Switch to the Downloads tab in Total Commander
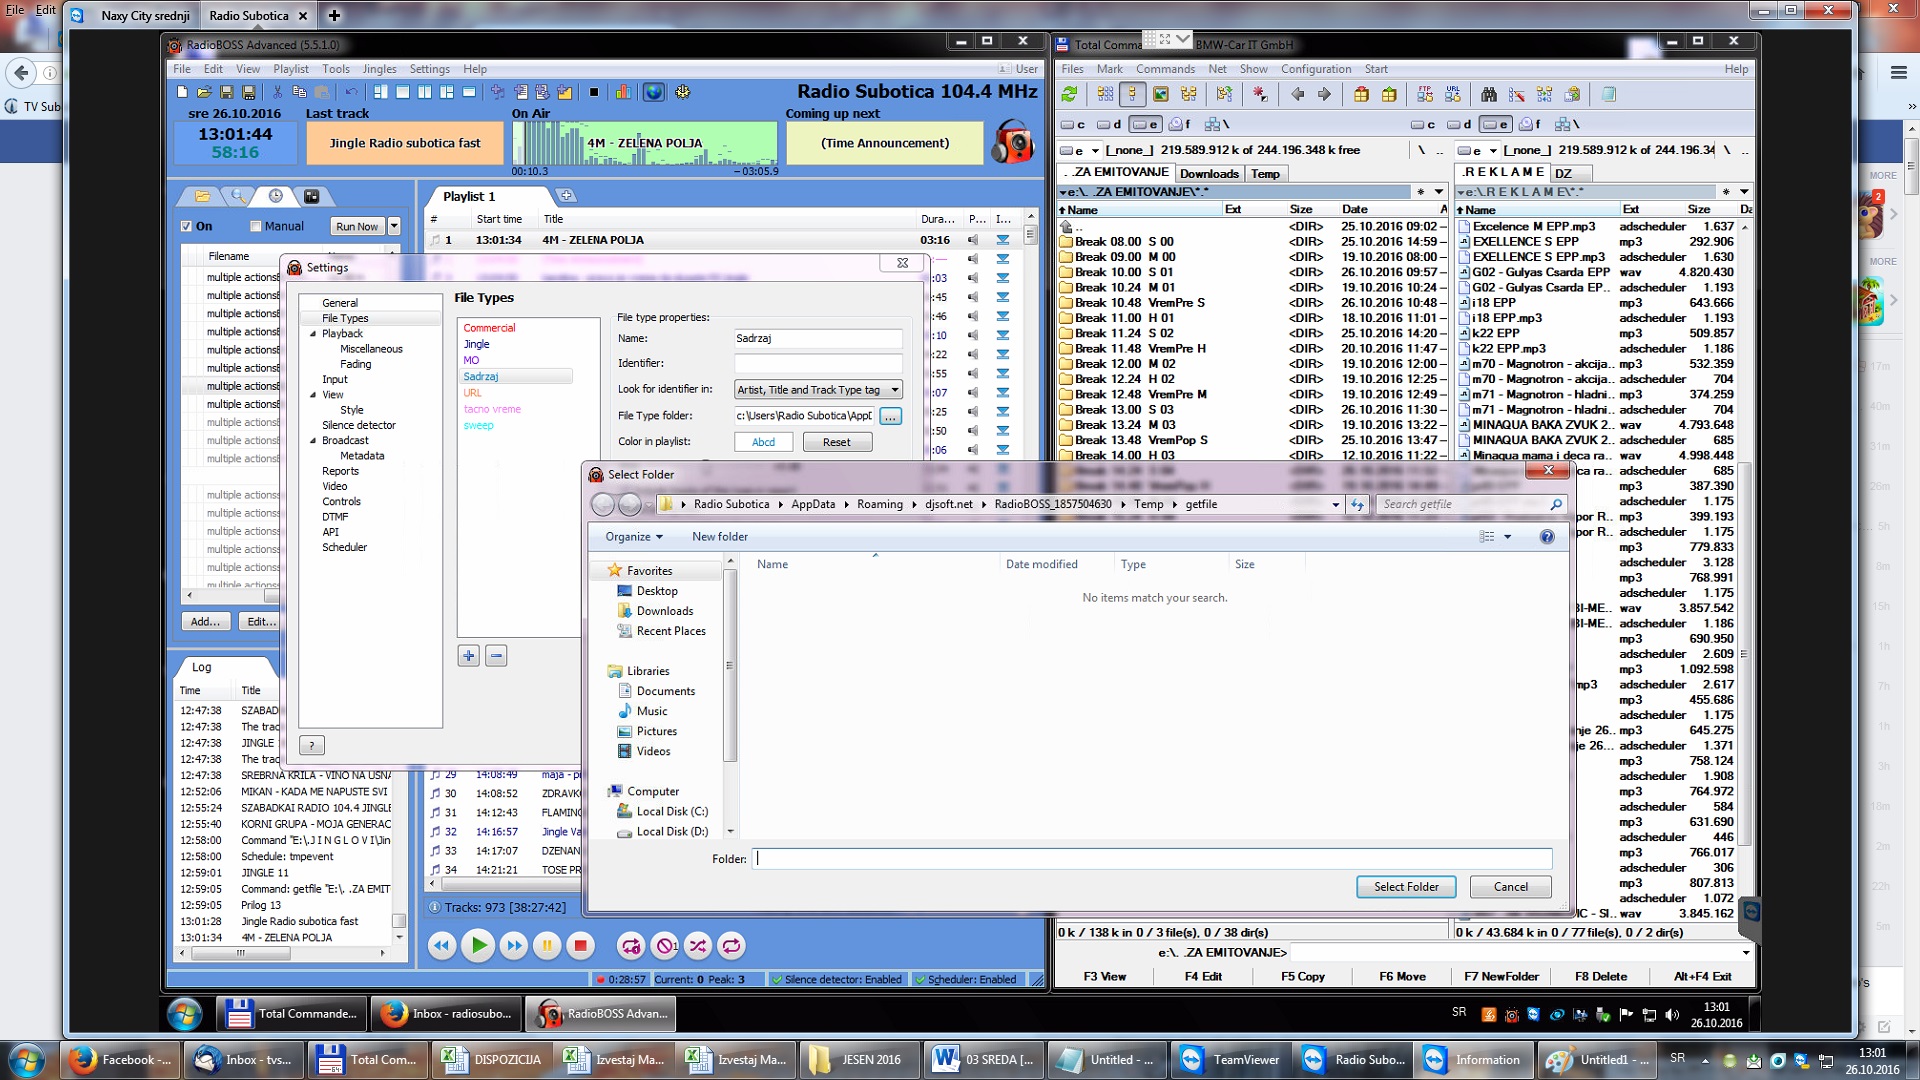Image resolution: width=1920 pixels, height=1080 pixels. click(x=1209, y=174)
